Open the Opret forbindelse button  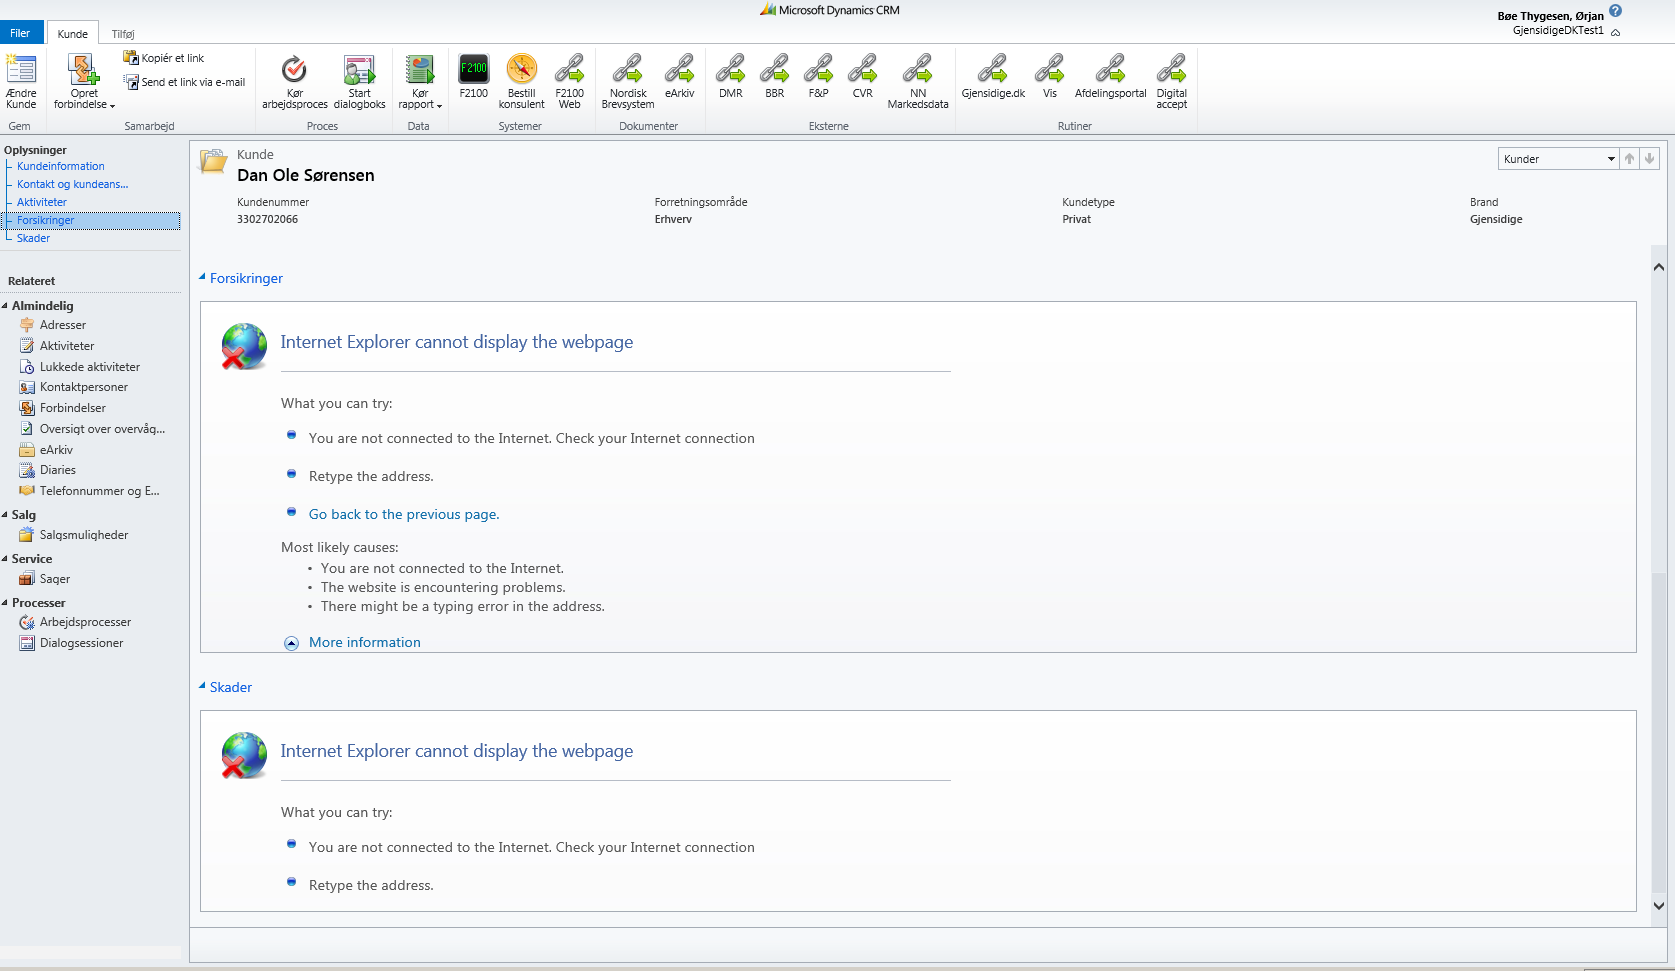coord(84,81)
